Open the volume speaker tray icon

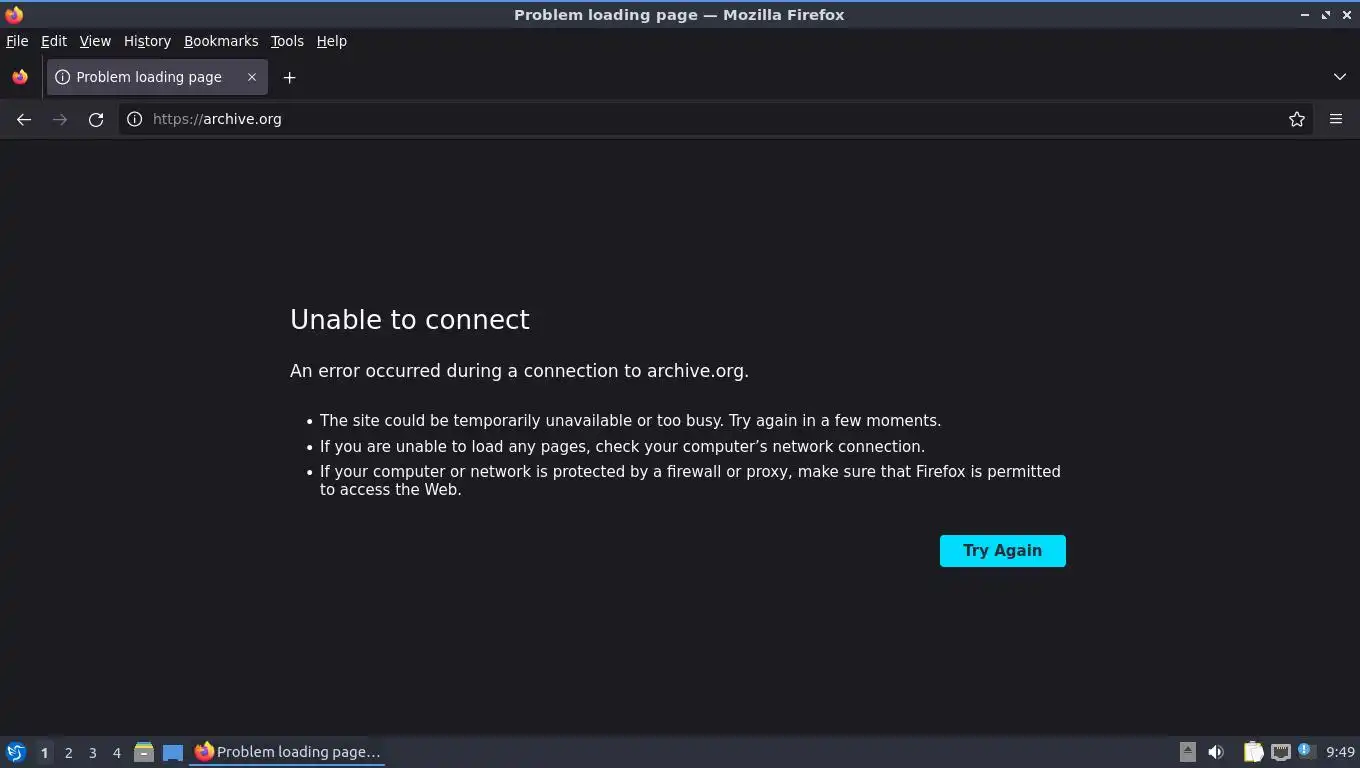1216,752
